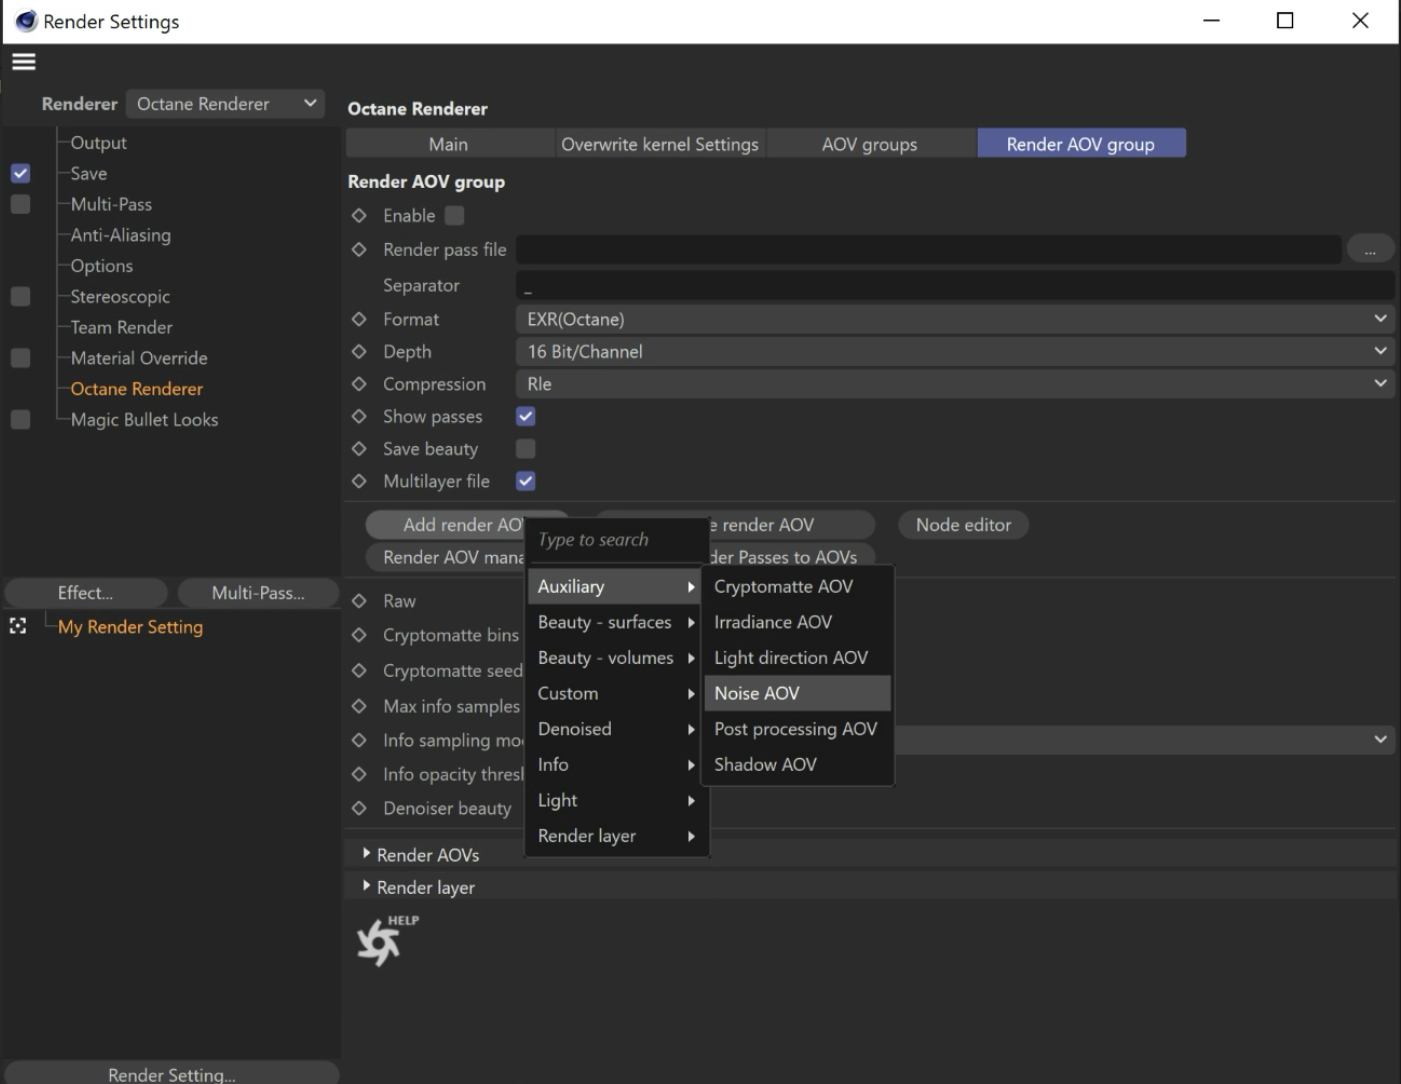The width and height of the screenshot is (1401, 1084).
Task: Open the Depth dropdown showing 16 Bit/Channel
Action: tap(955, 352)
